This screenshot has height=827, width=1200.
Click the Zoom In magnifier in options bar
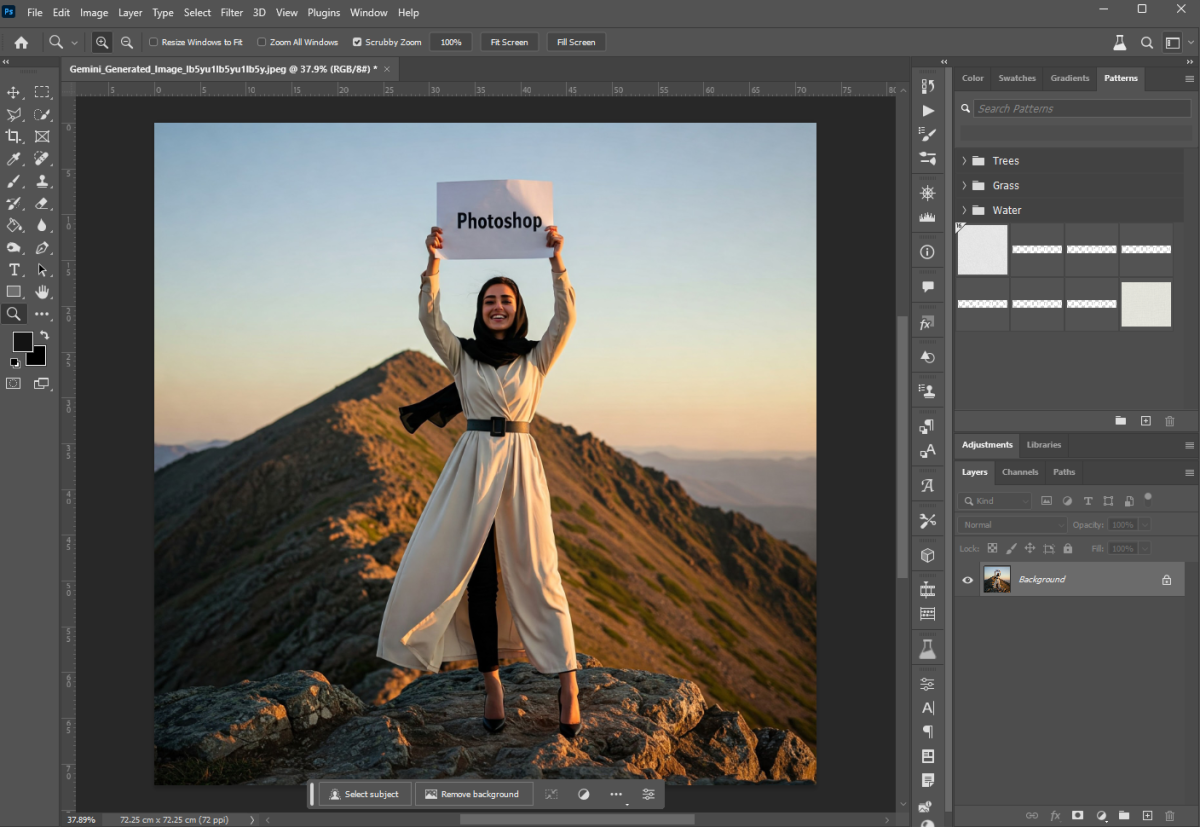click(101, 42)
